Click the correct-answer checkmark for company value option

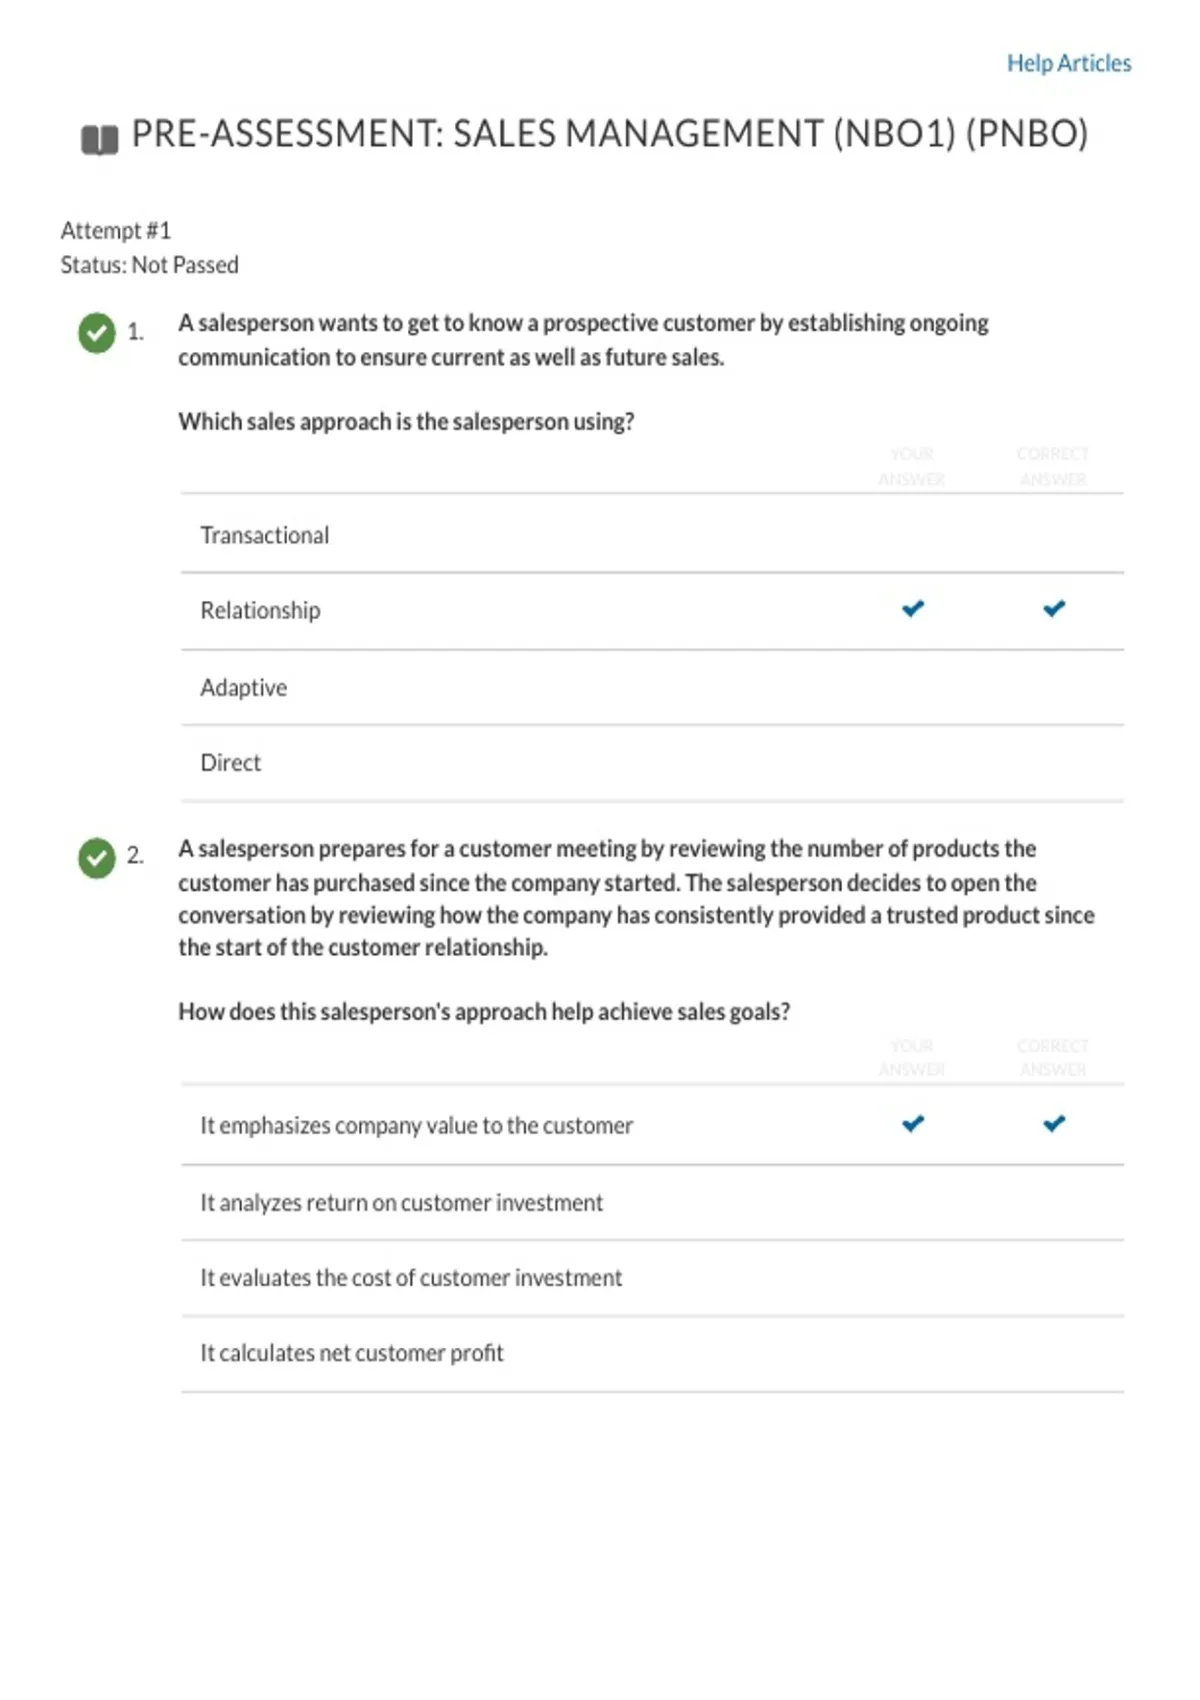pyautogui.click(x=1054, y=1123)
